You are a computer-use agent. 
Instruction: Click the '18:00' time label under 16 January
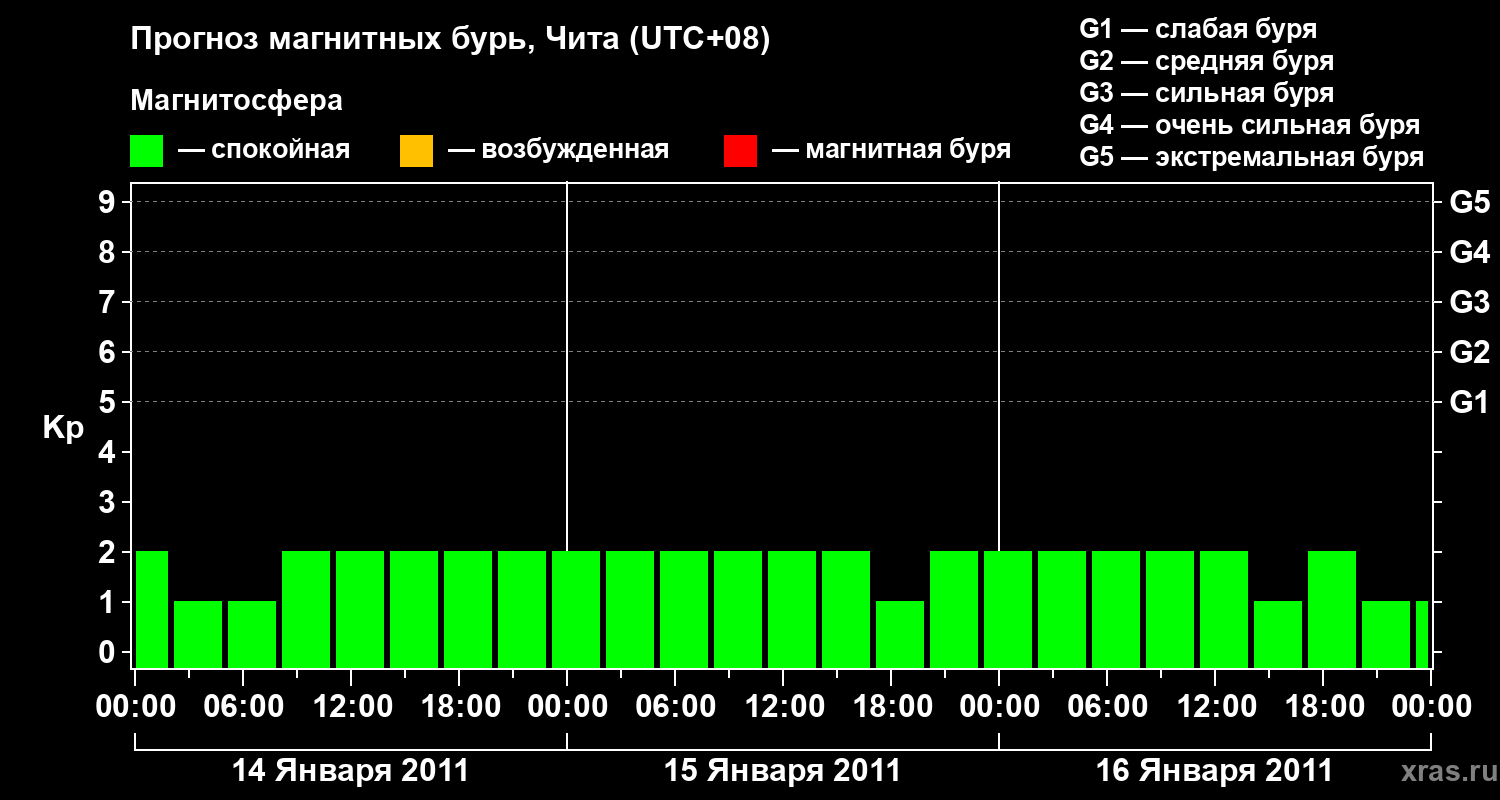pyautogui.click(x=1323, y=707)
